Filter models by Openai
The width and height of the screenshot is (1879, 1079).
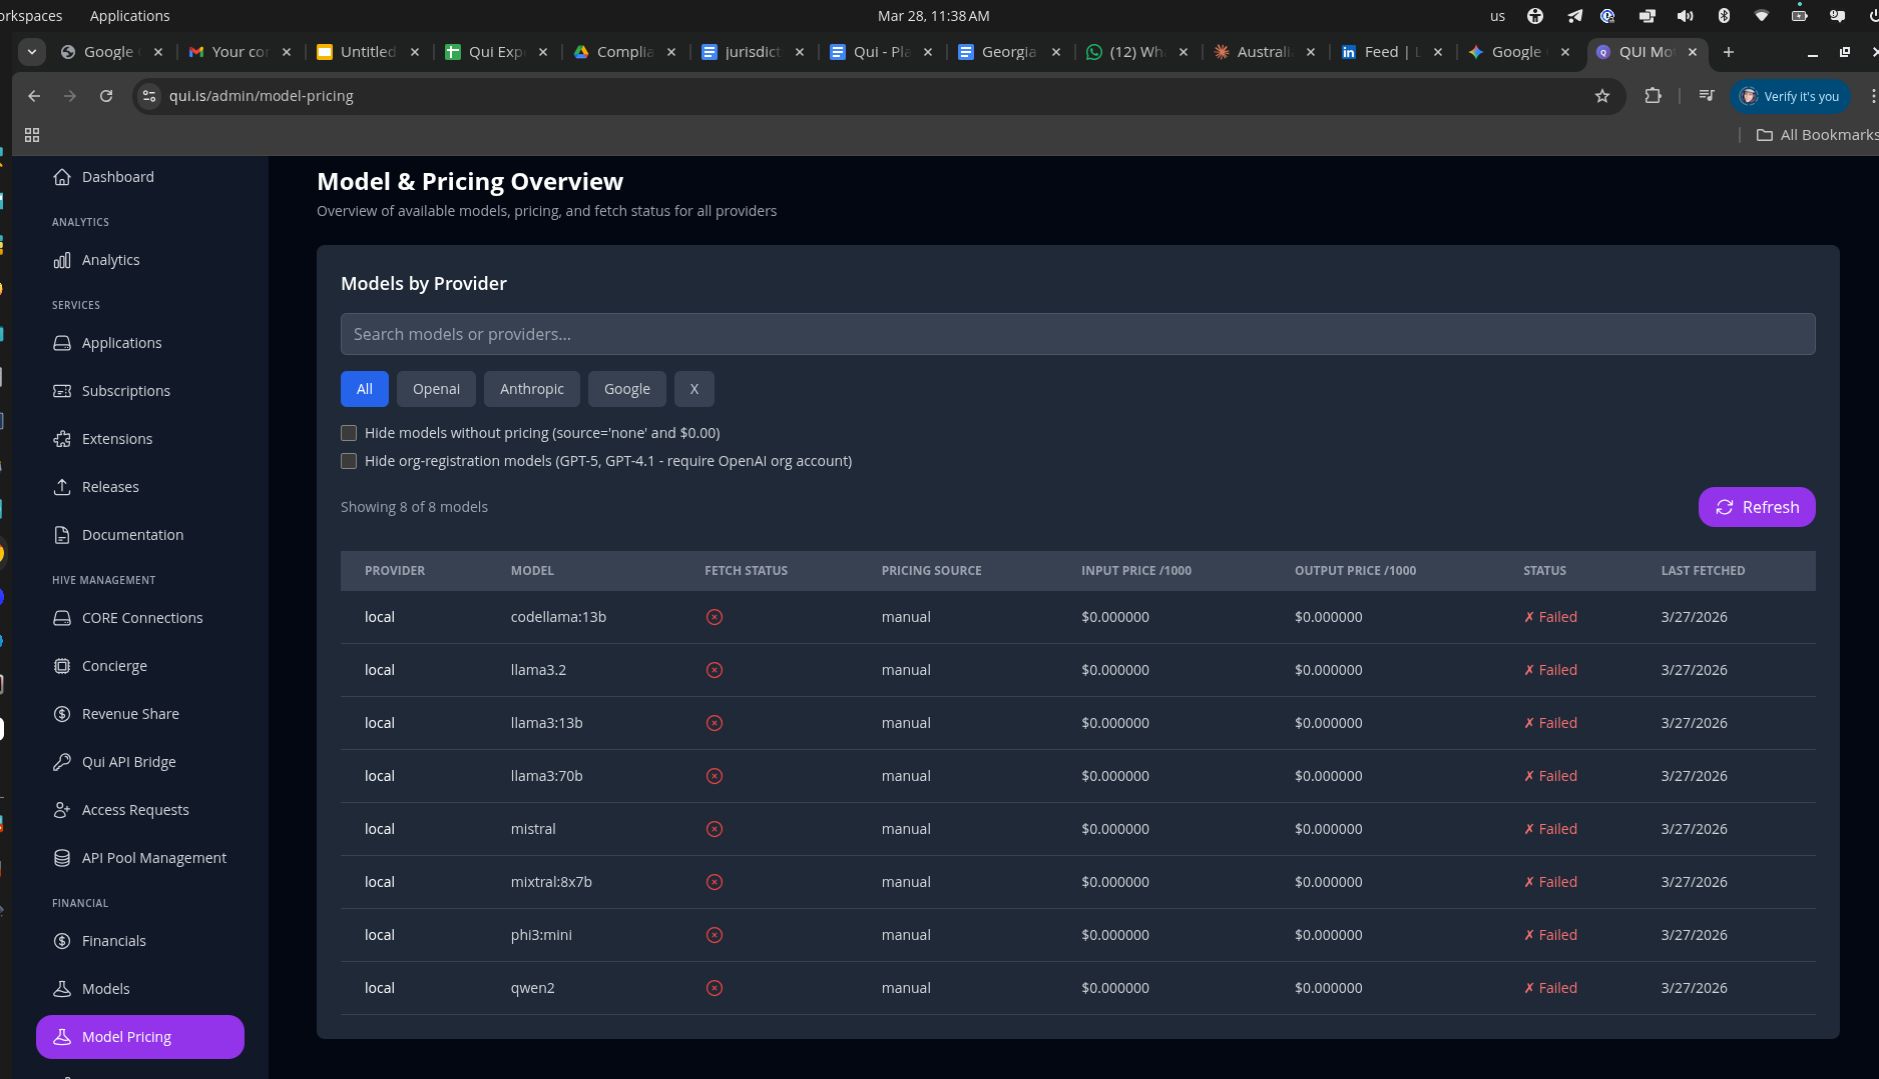(x=436, y=389)
